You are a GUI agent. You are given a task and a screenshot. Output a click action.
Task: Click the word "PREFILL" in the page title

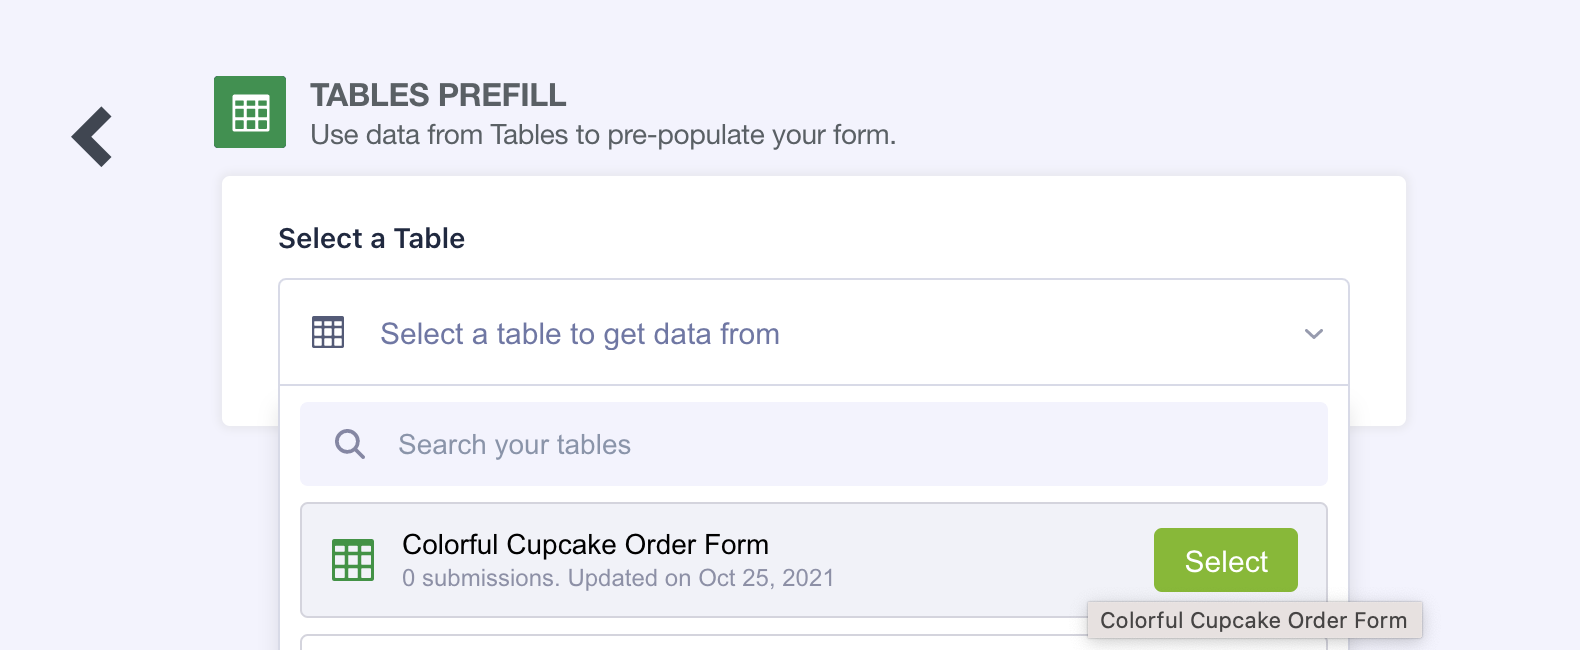502,95
